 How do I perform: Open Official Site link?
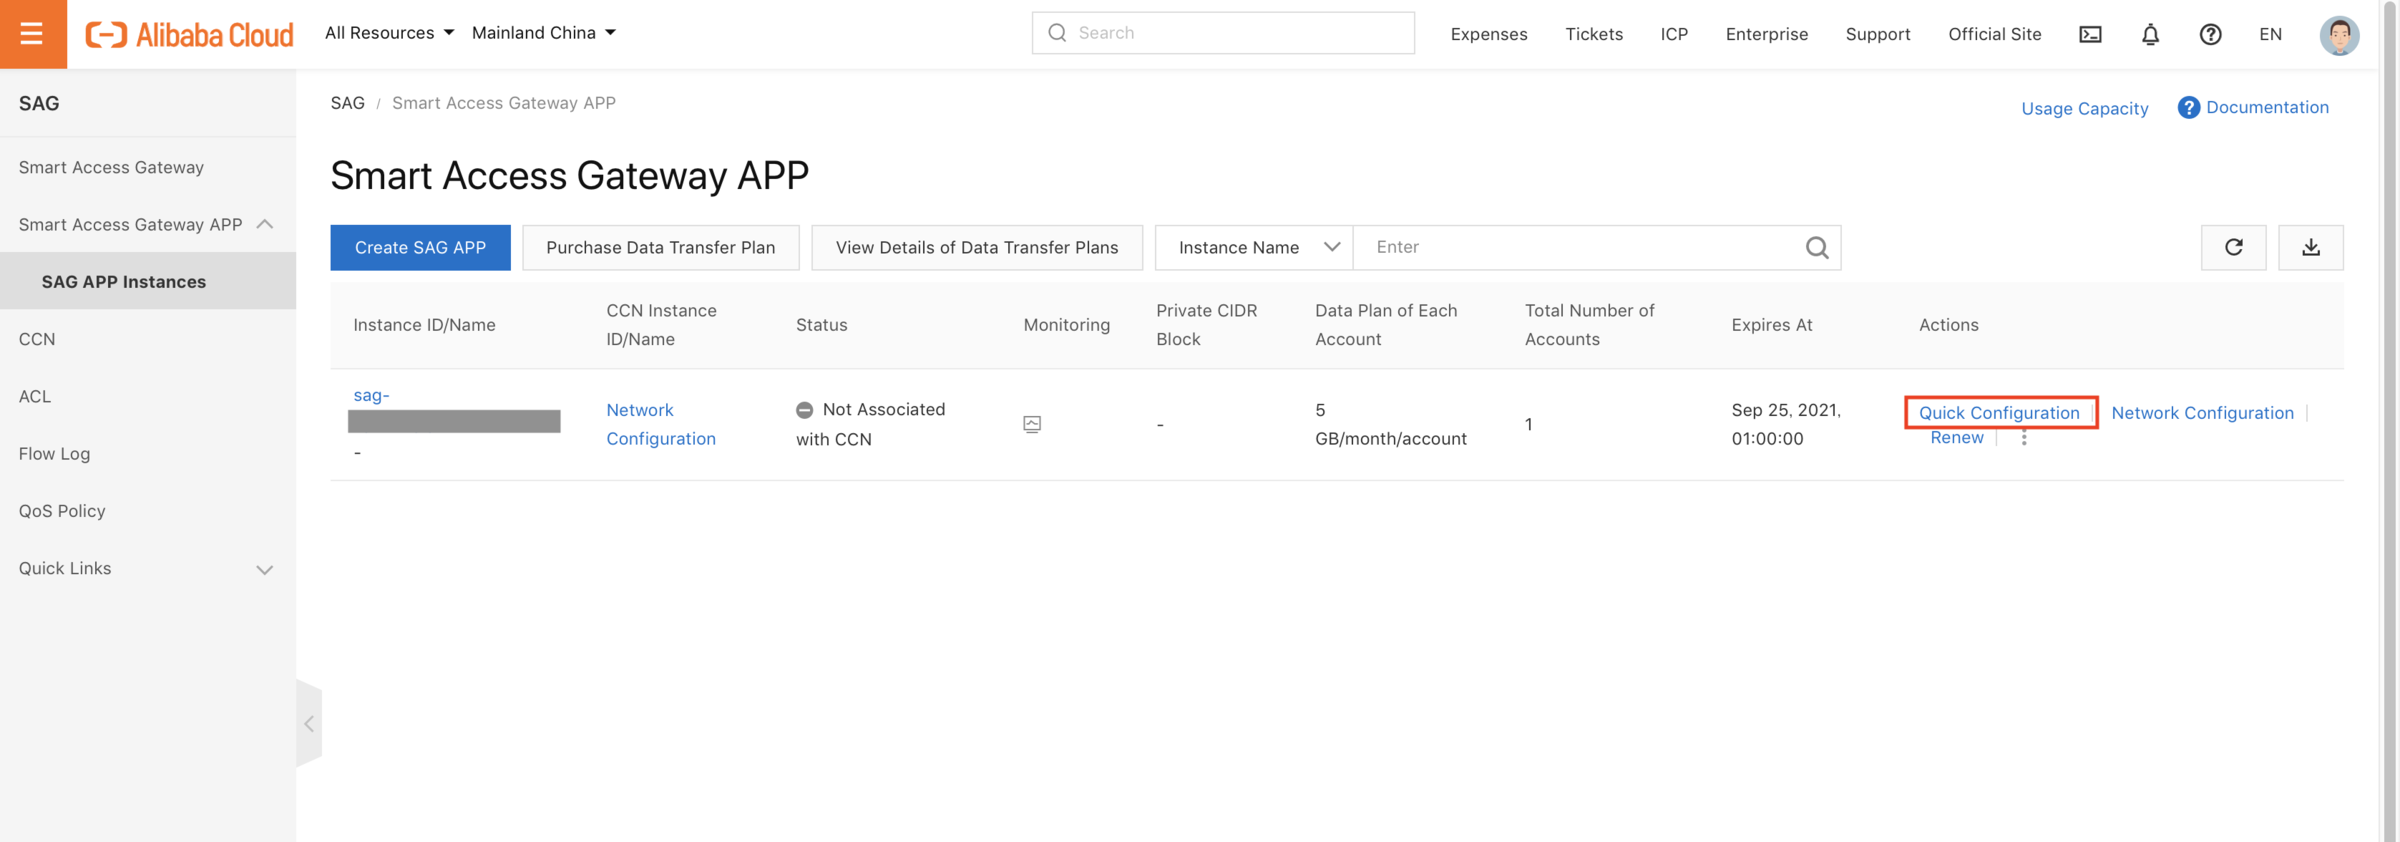(x=1994, y=34)
